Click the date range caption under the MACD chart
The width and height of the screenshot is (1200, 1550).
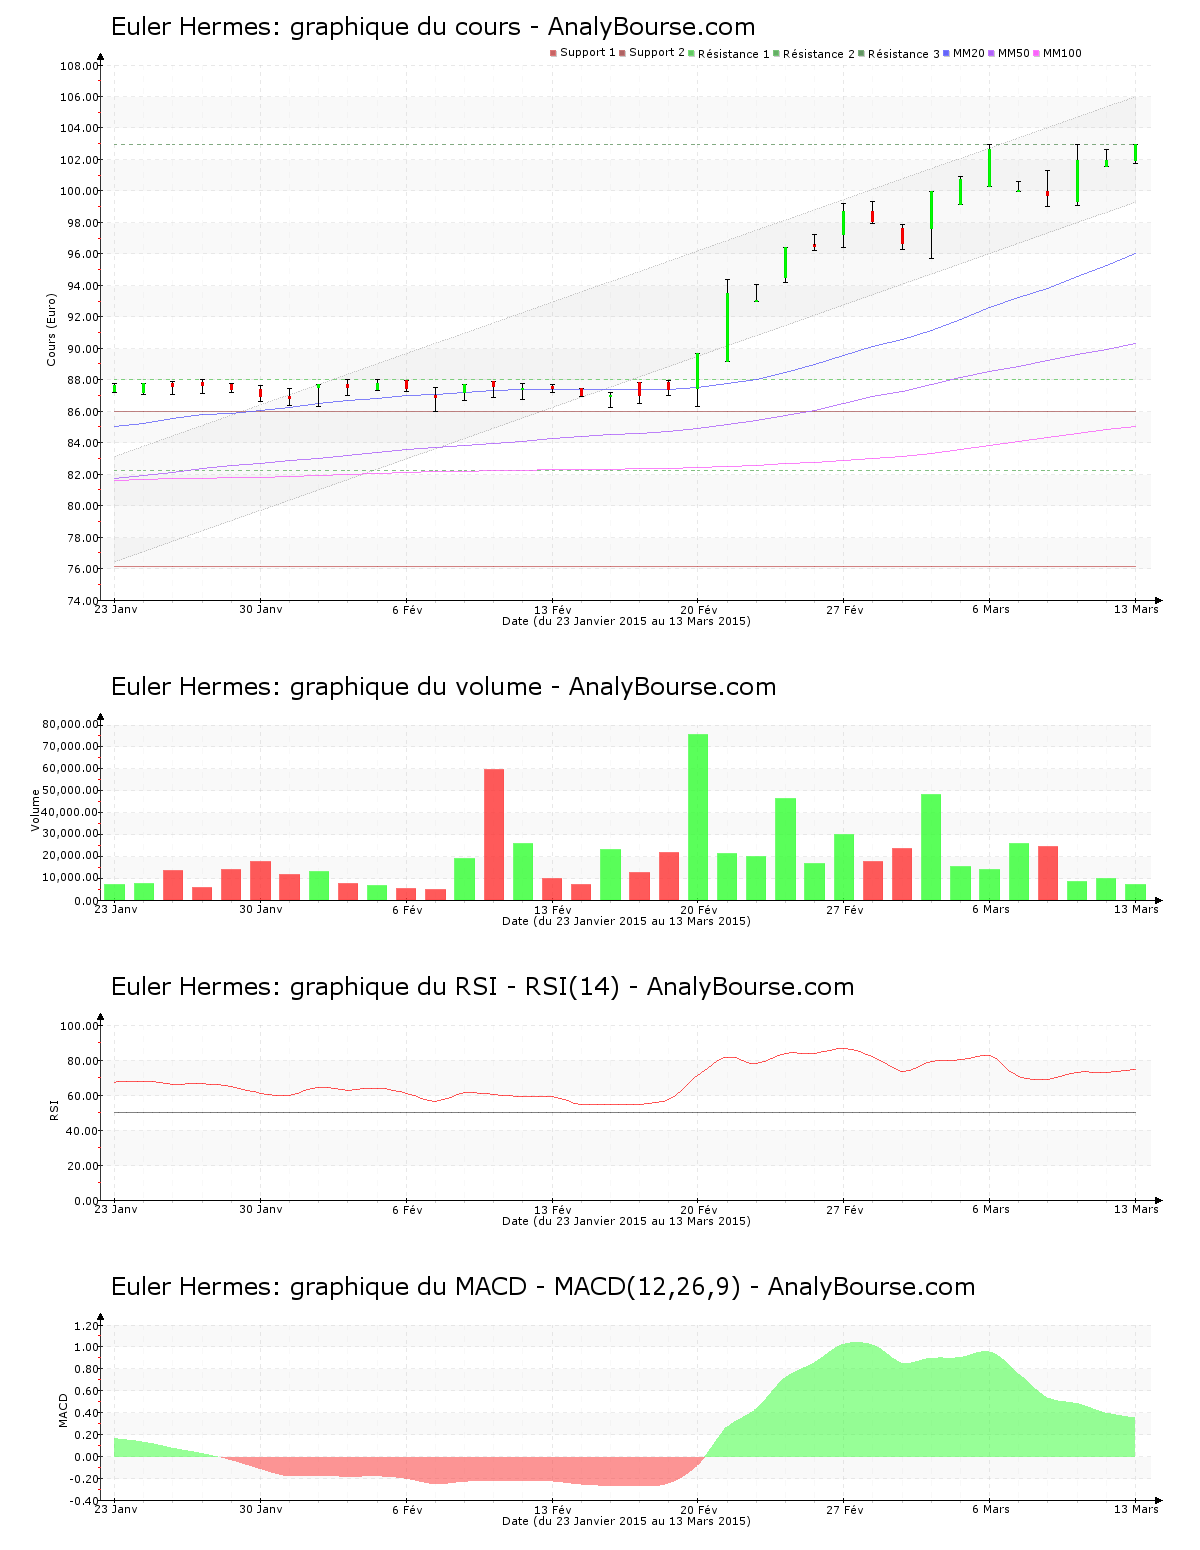[626, 1521]
